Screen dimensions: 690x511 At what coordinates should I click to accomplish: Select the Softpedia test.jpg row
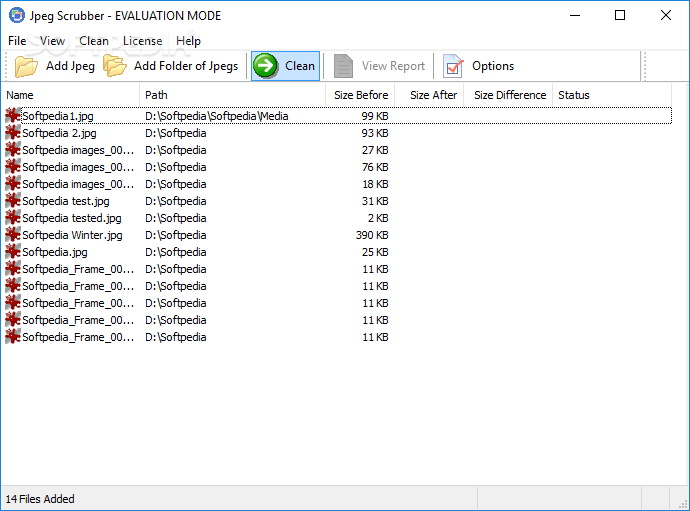(x=338, y=201)
